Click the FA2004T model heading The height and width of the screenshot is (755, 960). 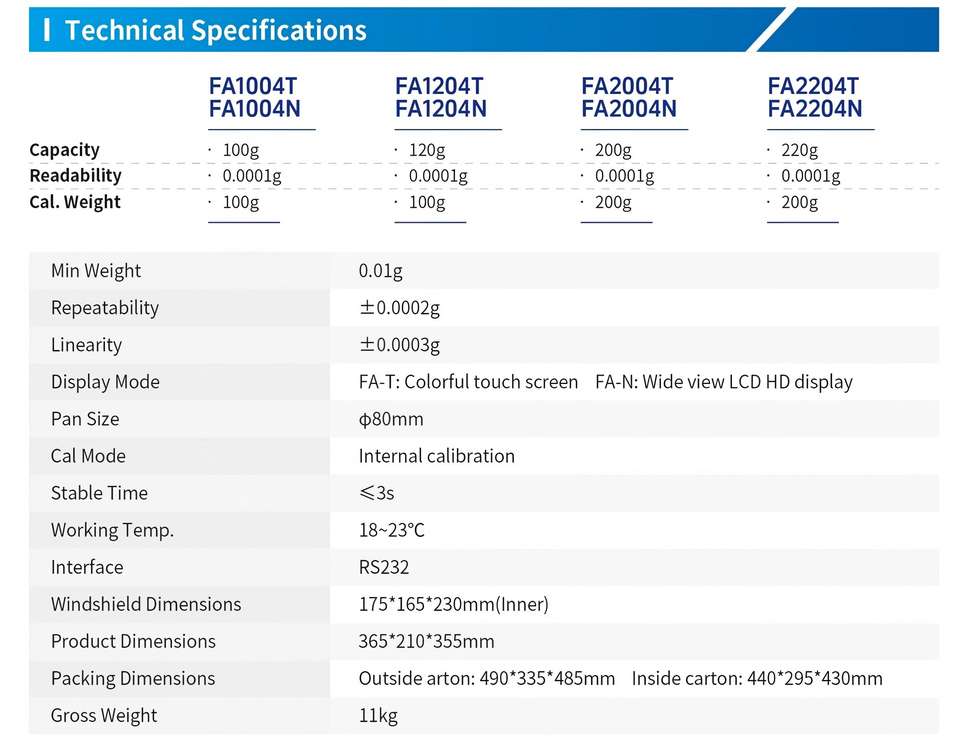click(627, 86)
